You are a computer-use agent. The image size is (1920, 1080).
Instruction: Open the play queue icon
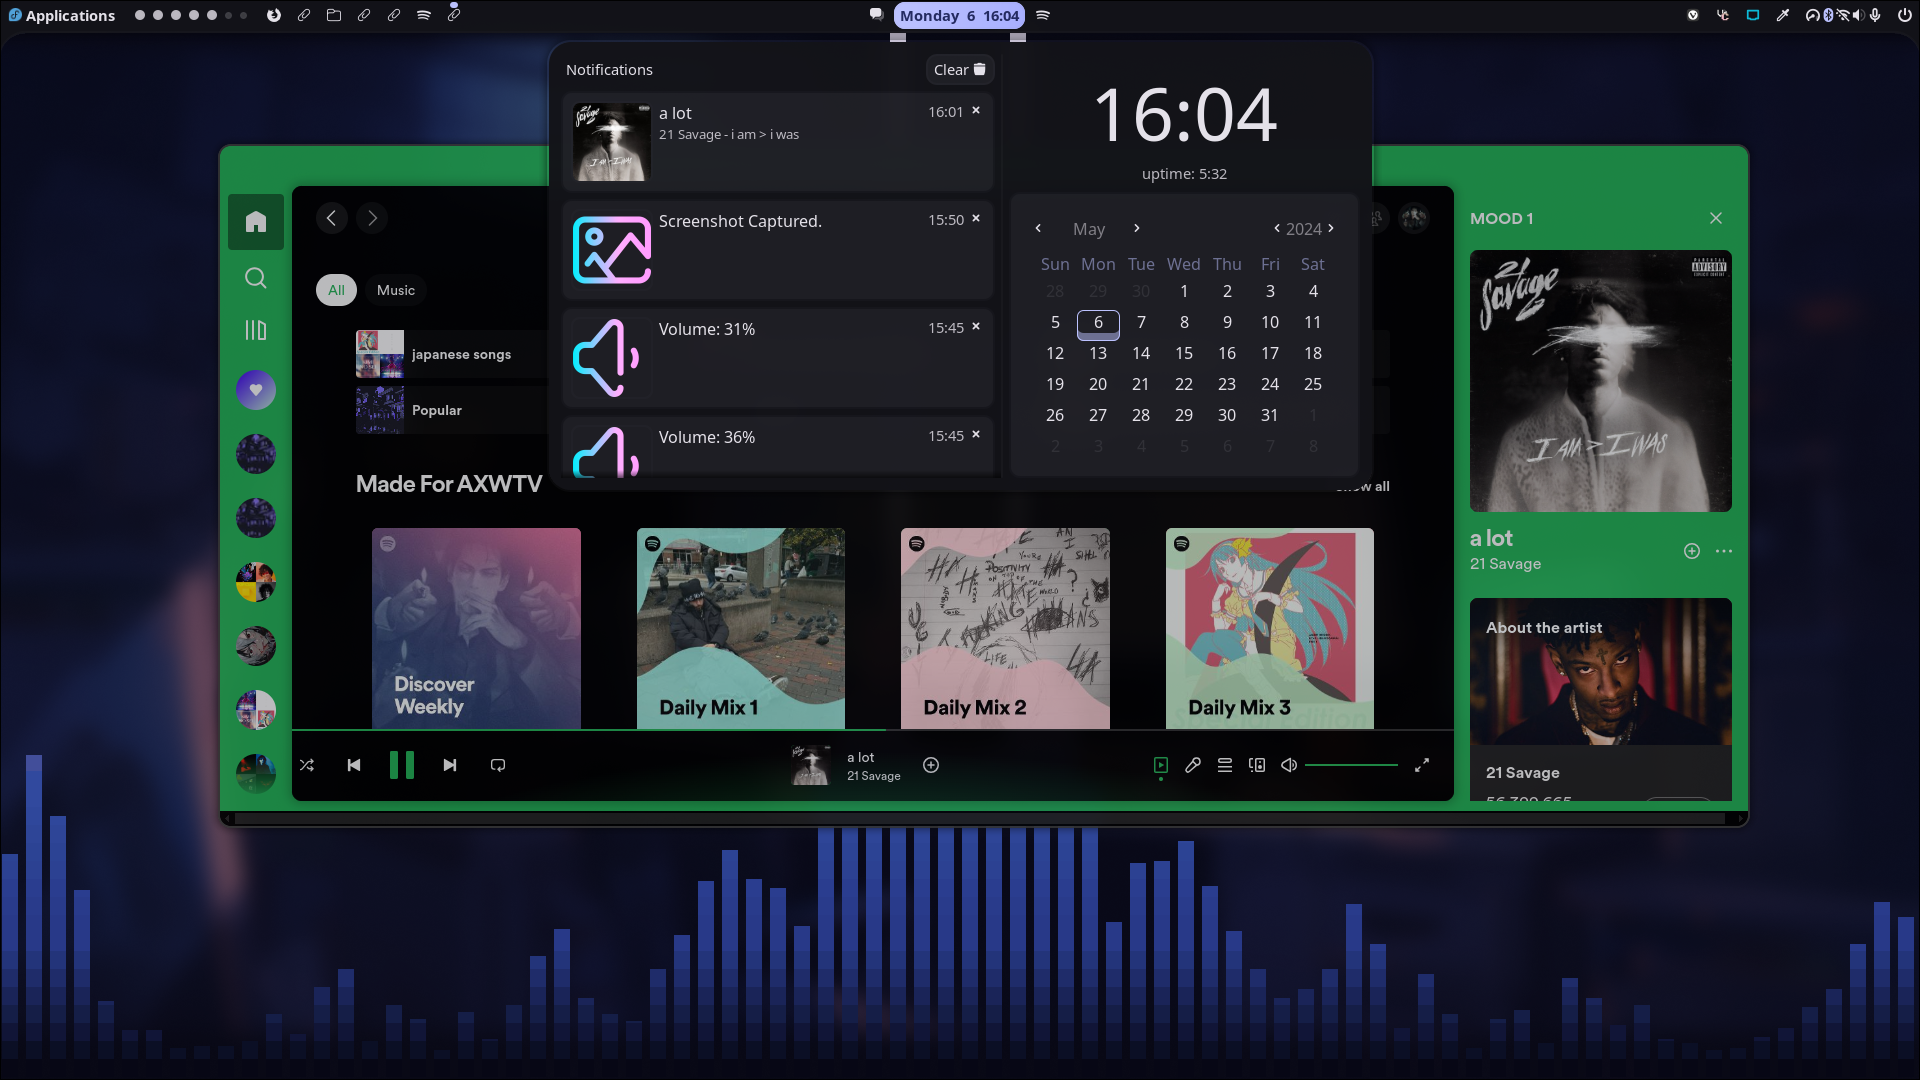click(x=1225, y=765)
